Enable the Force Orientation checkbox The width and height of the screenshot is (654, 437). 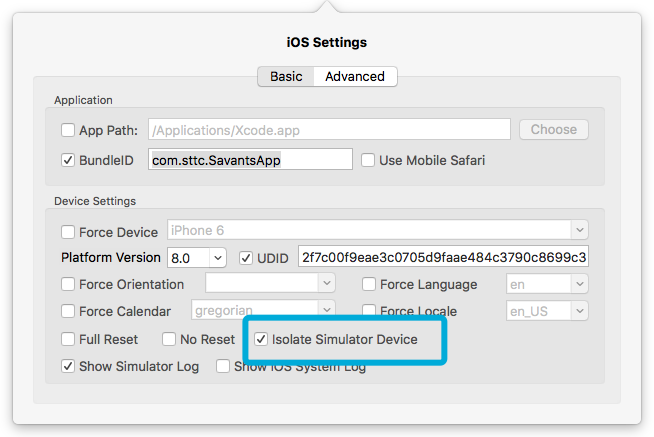click(x=68, y=284)
